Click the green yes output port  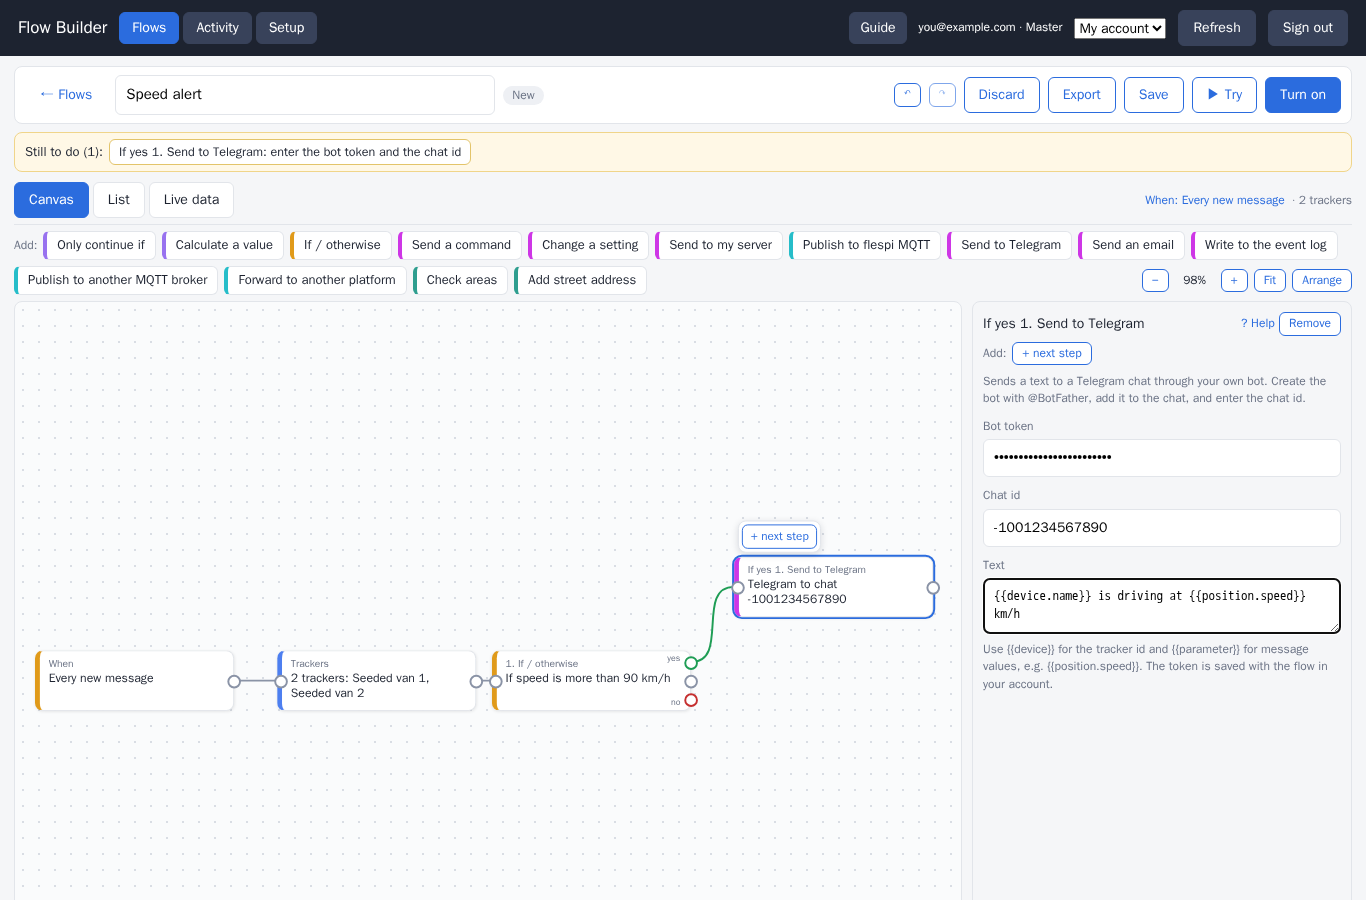[691, 663]
